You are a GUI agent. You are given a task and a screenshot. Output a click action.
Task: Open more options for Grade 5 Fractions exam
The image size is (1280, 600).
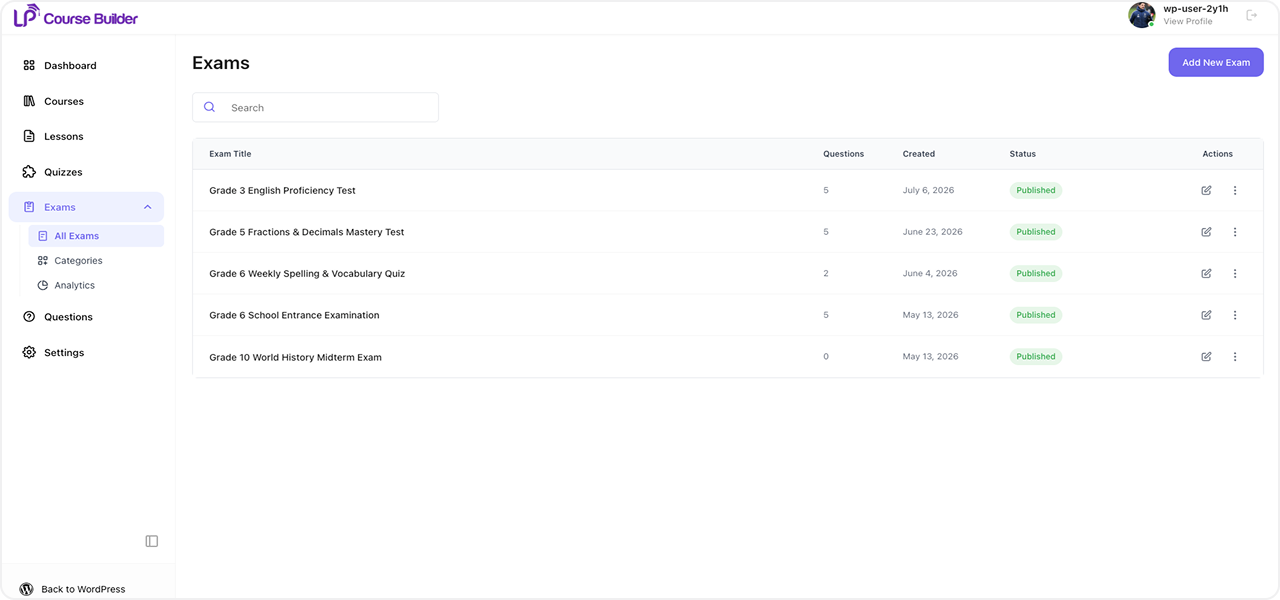[x=1235, y=232]
